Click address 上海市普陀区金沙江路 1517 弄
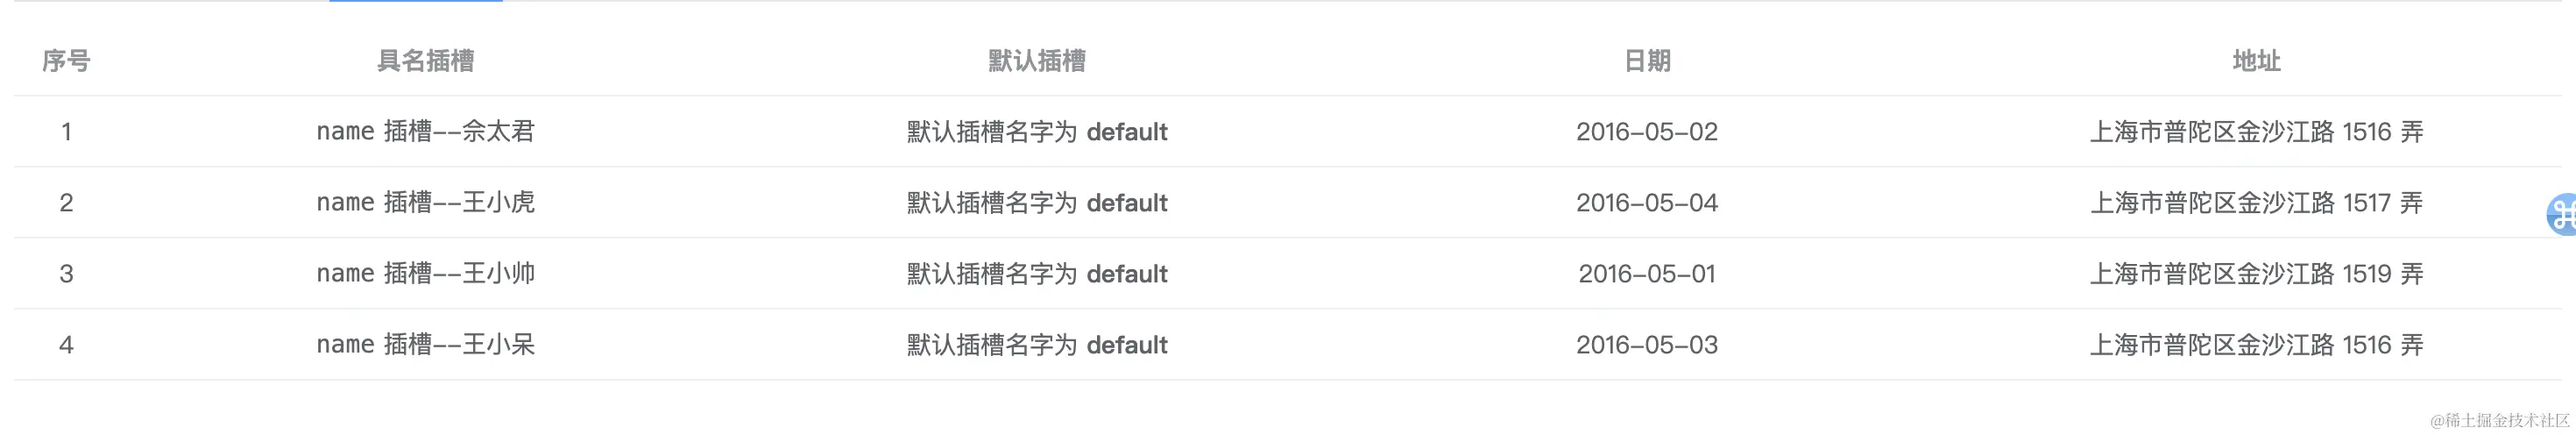Viewport: 2576px width, 435px height. [2256, 203]
